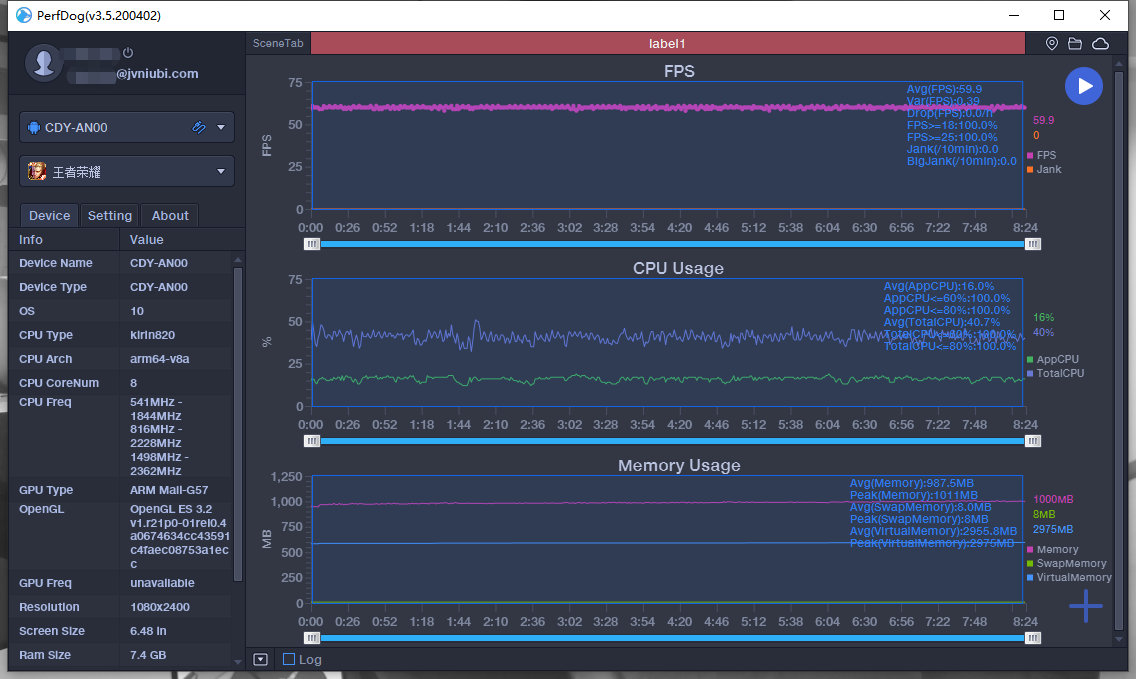This screenshot has width=1136, height=679.
Task: Click the connection link icon next to CDY-AN00
Action: (x=199, y=128)
